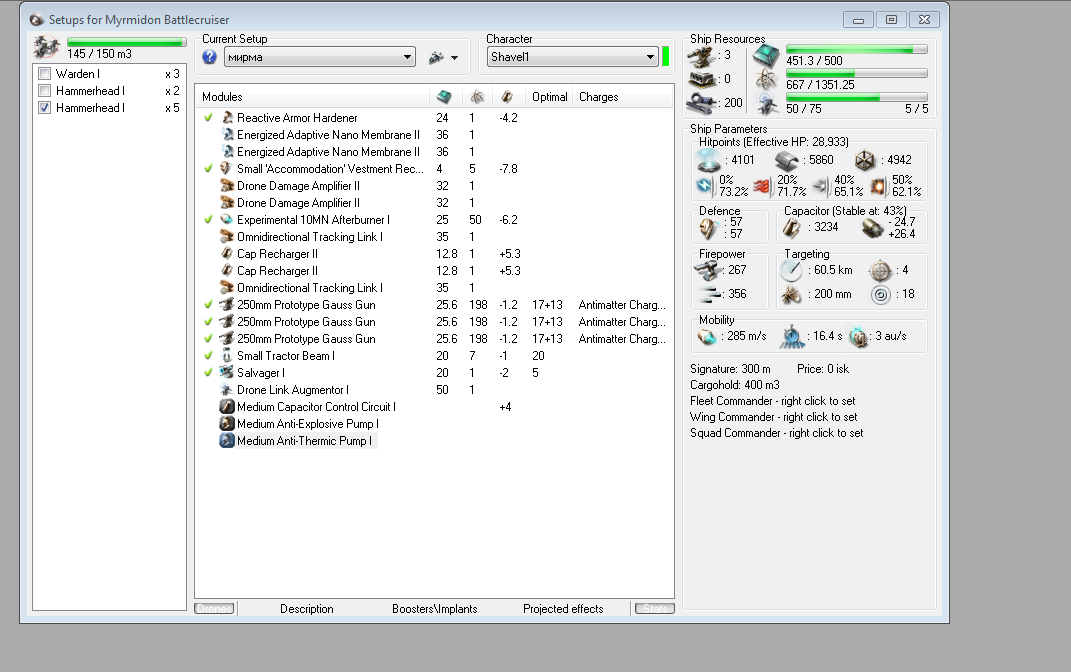This screenshot has height=672, width=1071.
Task: Click the structure hitpoints icon showing 4942
Action: (x=865, y=160)
